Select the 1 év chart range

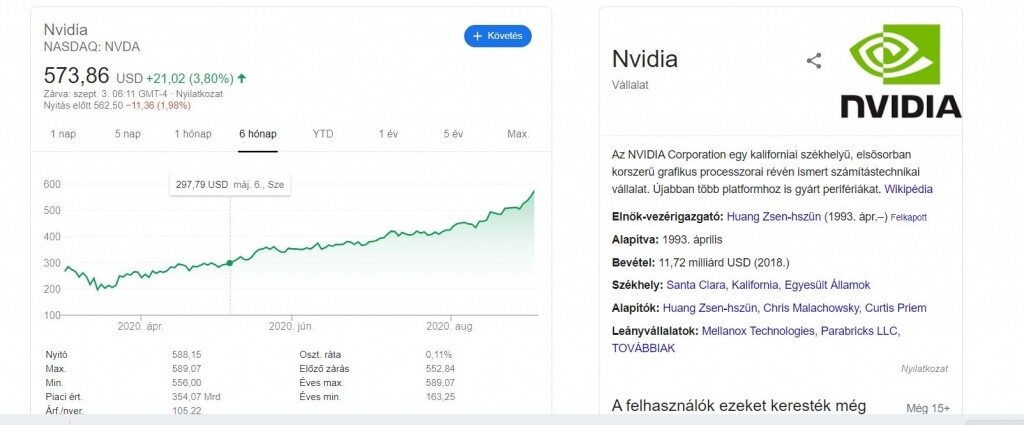[389, 134]
